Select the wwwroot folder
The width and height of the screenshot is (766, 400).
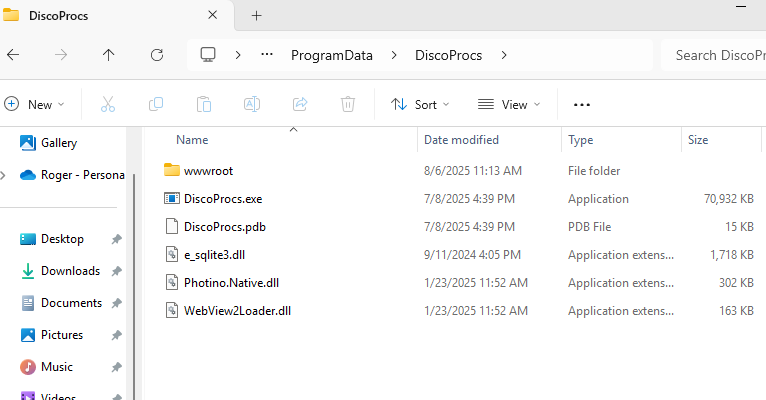pyautogui.click(x=208, y=171)
